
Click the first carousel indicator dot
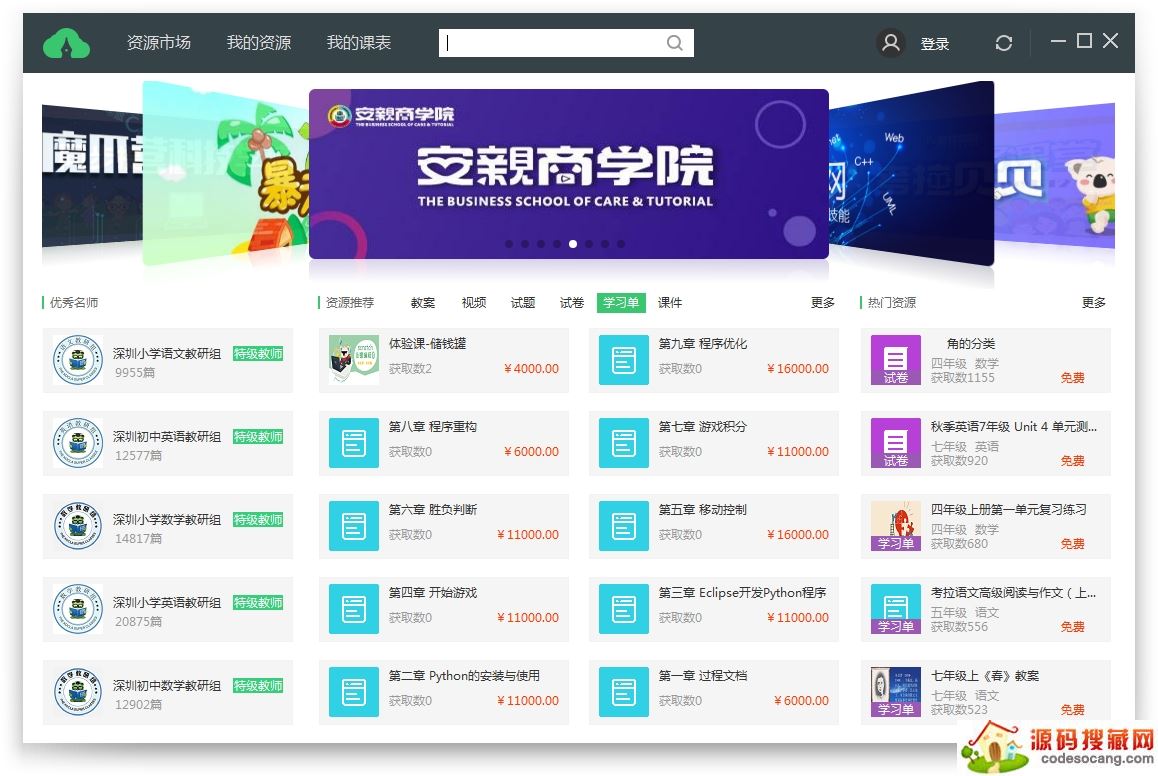(x=509, y=244)
